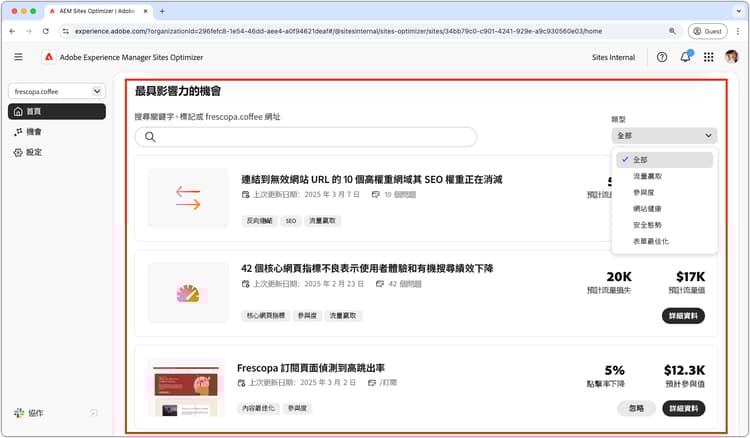Open the browser three-dot menu

pos(738,31)
